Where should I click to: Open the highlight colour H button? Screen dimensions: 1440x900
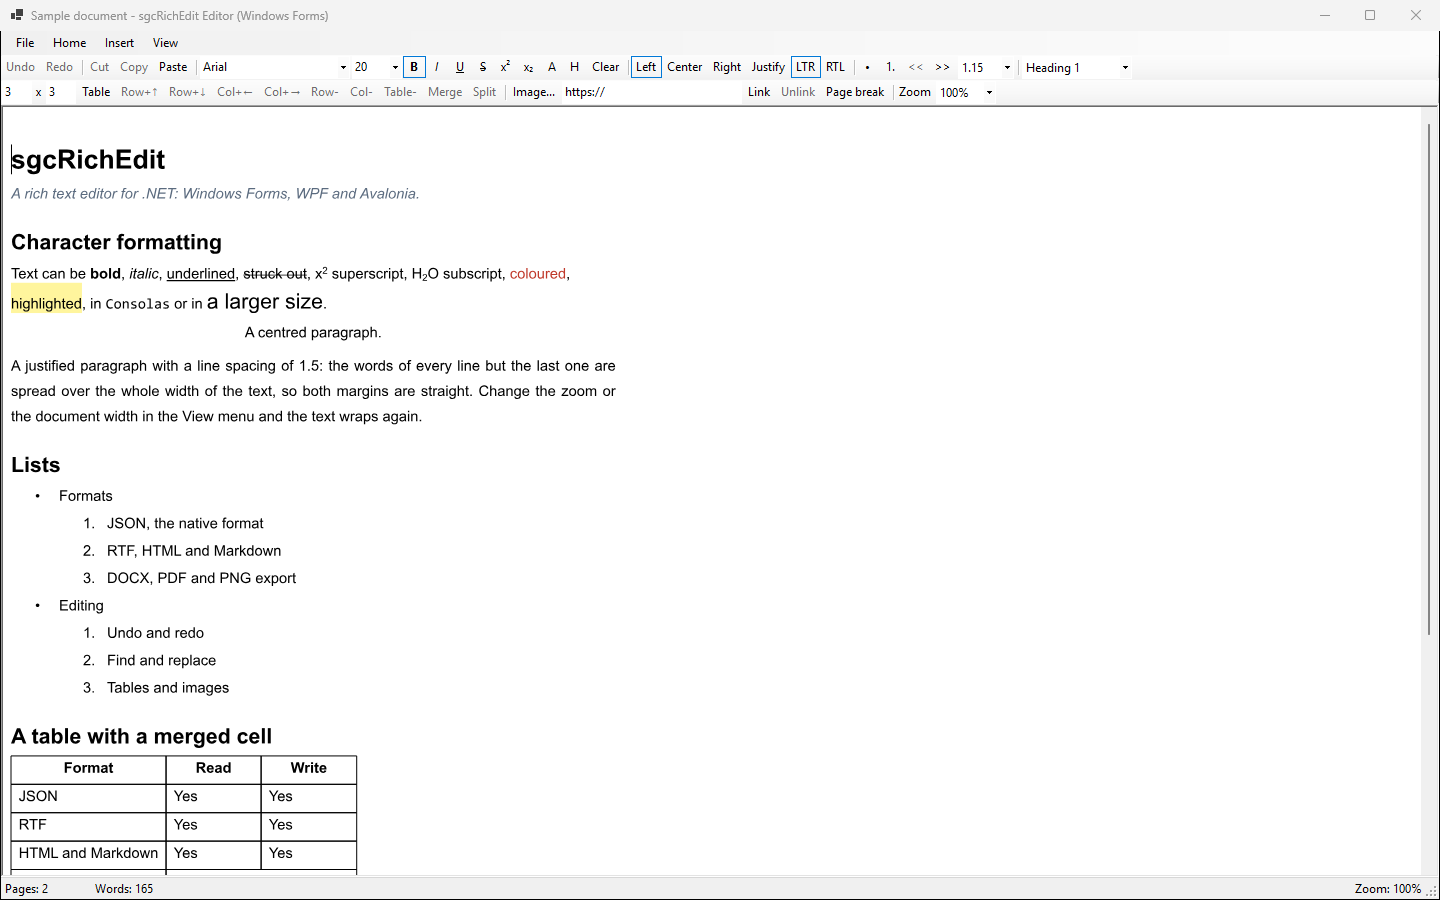click(574, 67)
